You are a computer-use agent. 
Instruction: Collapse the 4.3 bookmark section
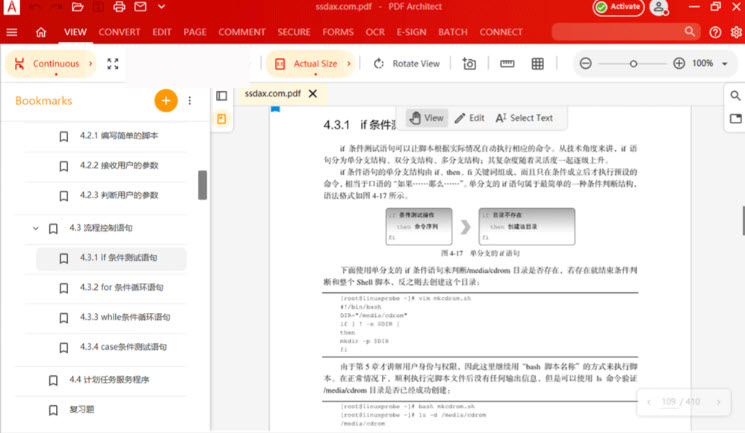(x=35, y=228)
